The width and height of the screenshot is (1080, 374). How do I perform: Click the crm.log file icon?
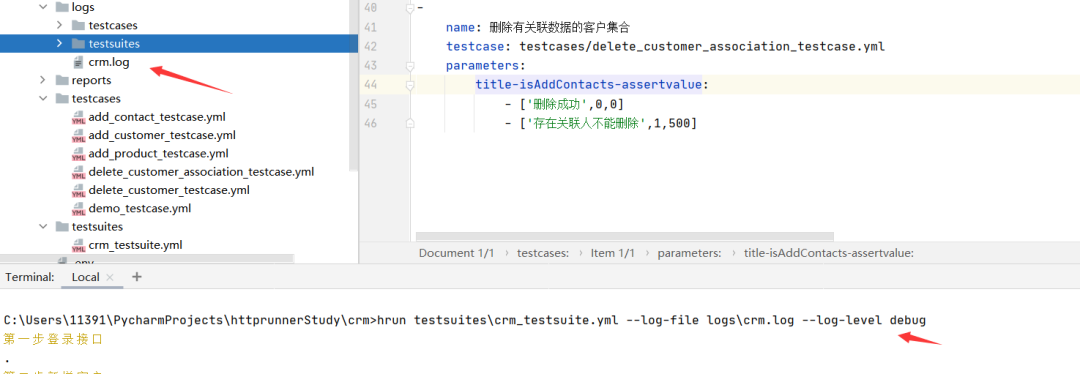click(78, 62)
